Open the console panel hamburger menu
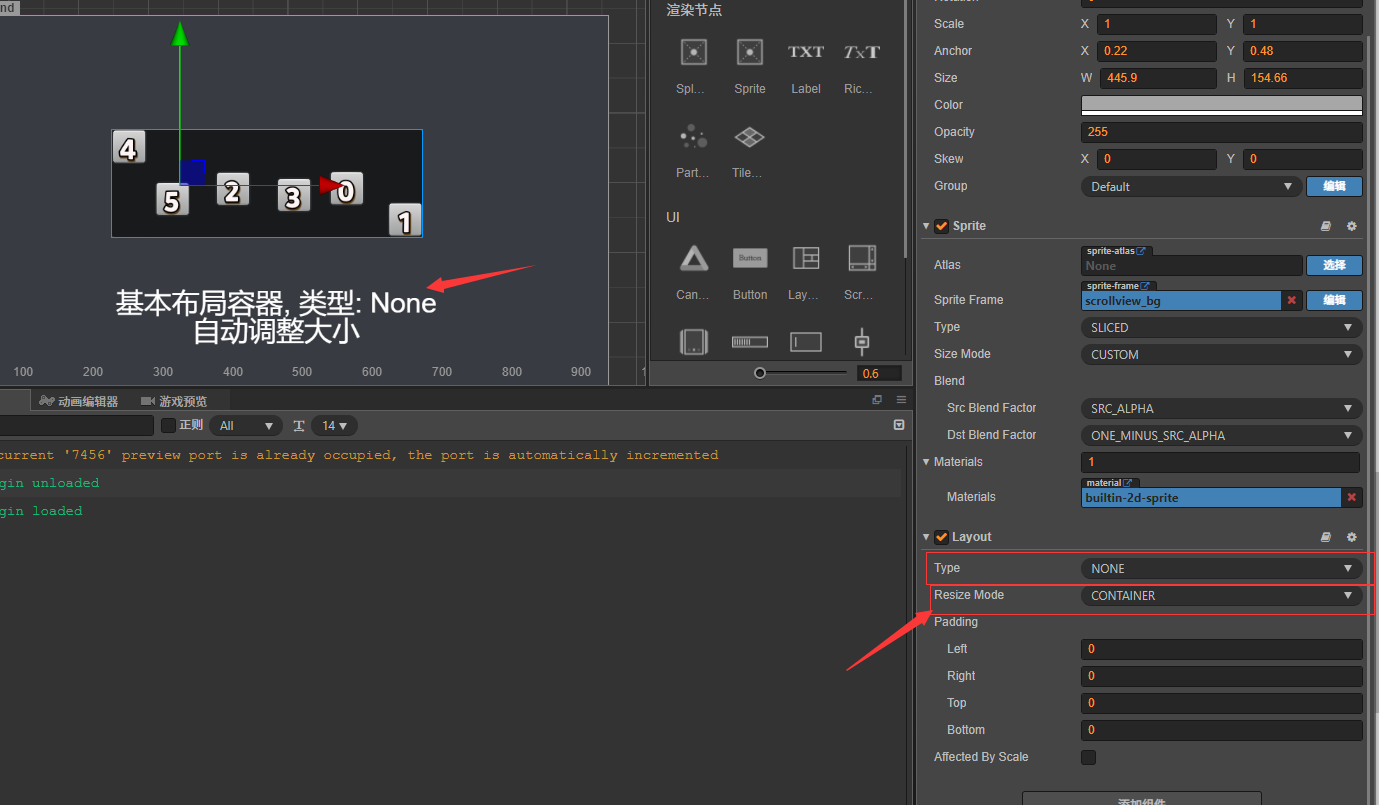This screenshot has height=805, width=1379. tap(901, 400)
